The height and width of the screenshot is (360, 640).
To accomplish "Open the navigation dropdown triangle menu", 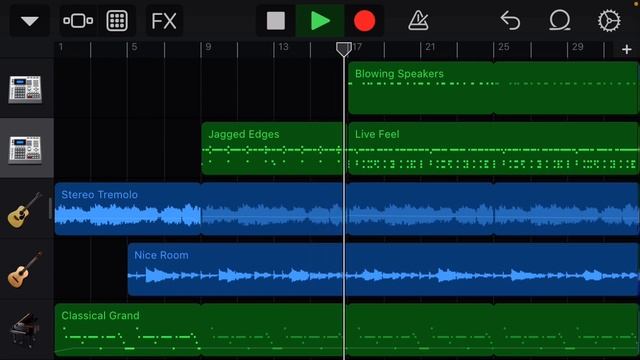I will 29,21.
